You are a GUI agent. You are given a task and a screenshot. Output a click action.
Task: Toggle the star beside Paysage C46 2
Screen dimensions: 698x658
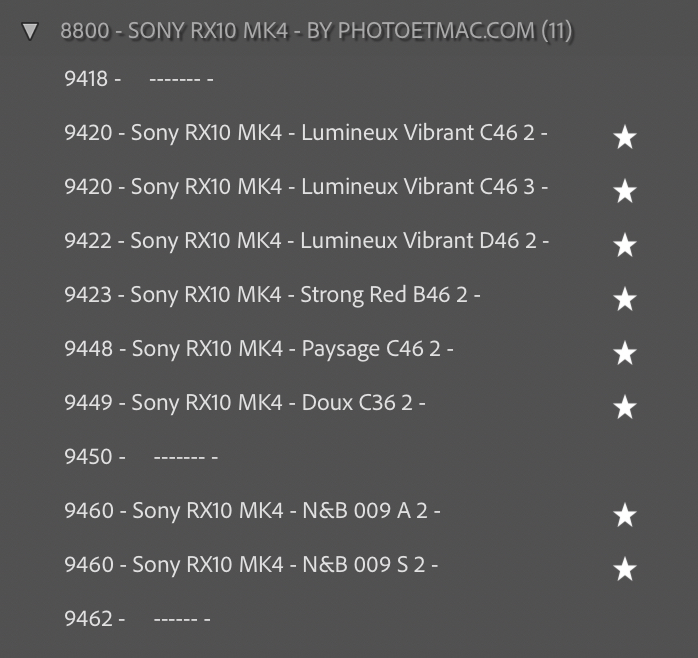pos(624,353)
